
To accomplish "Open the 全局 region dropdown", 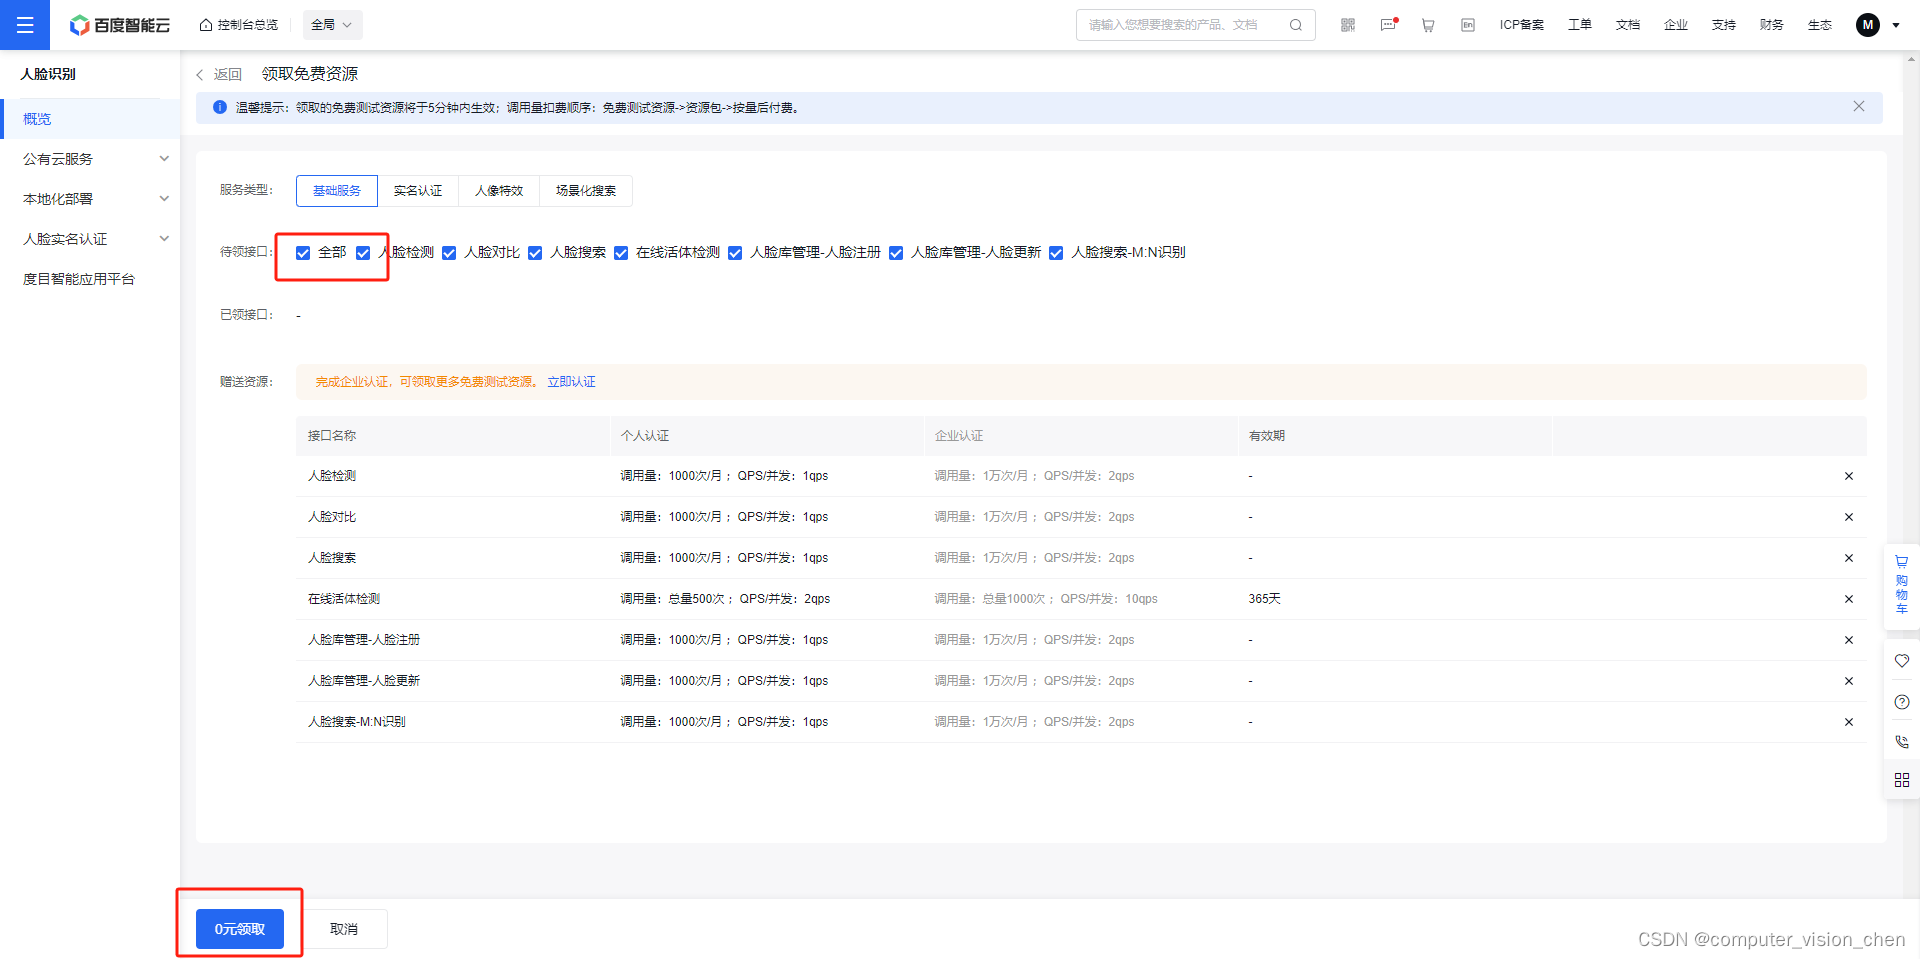I will [x=332, y=25].
